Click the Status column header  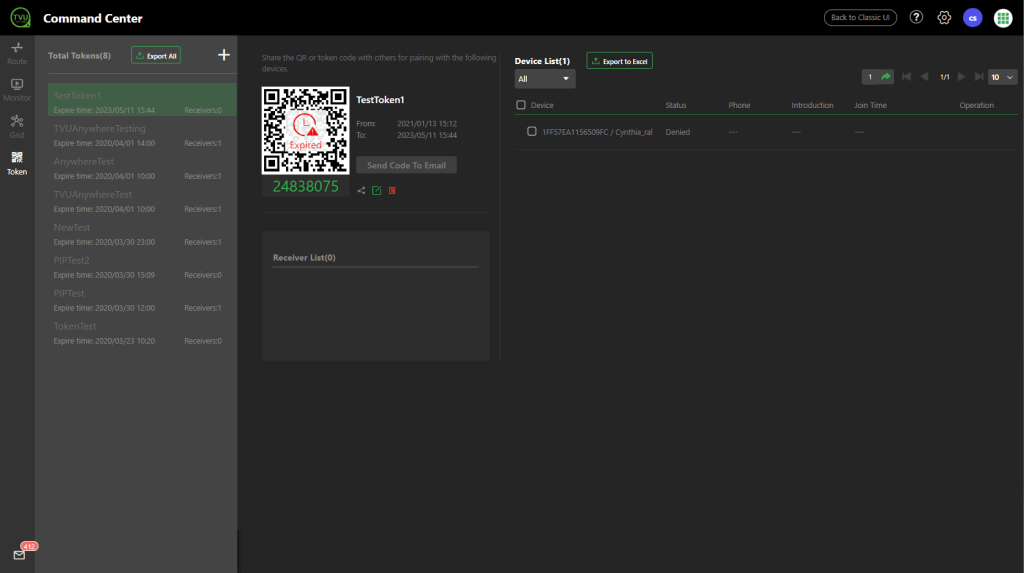676,105
